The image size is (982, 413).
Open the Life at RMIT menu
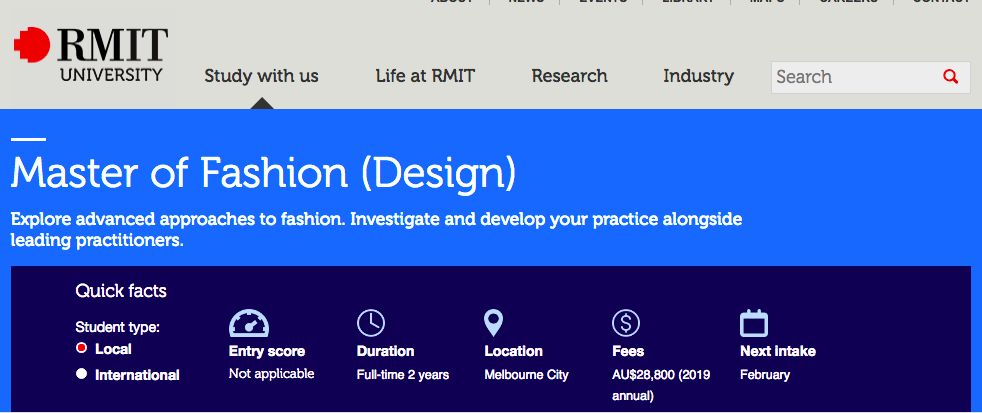(x=425, y=76)
